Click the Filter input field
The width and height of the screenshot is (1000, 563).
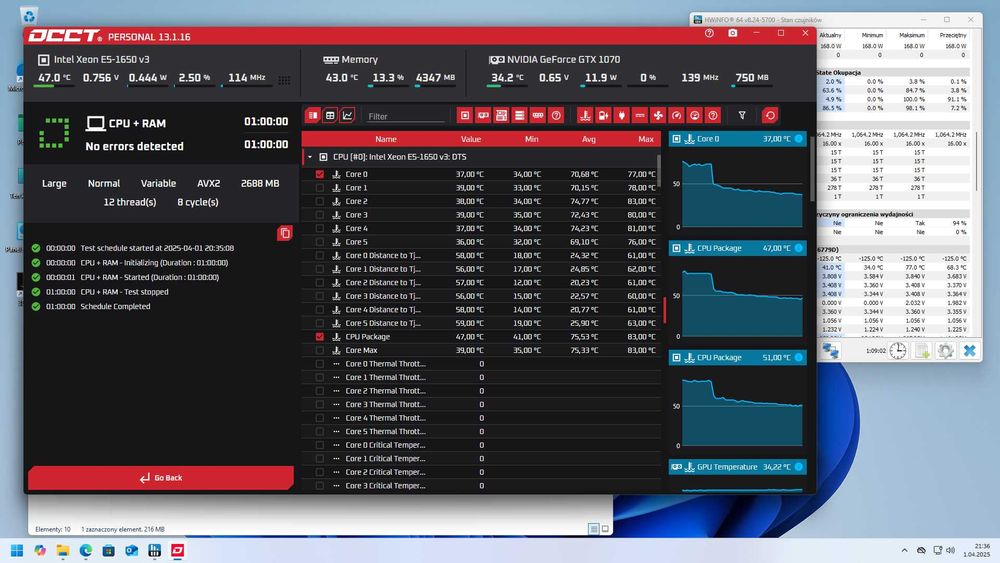click(405, 116)
